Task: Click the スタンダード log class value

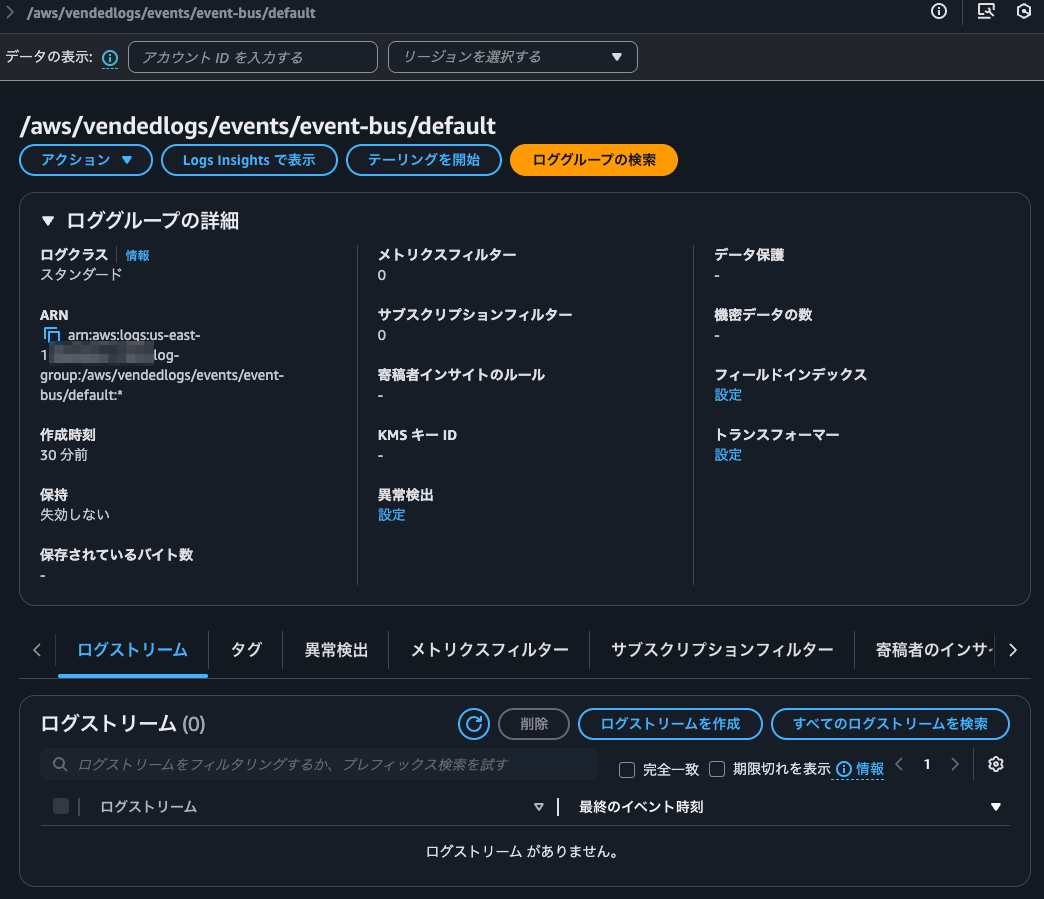Action: pyautogui.click(x=81, y=275)
